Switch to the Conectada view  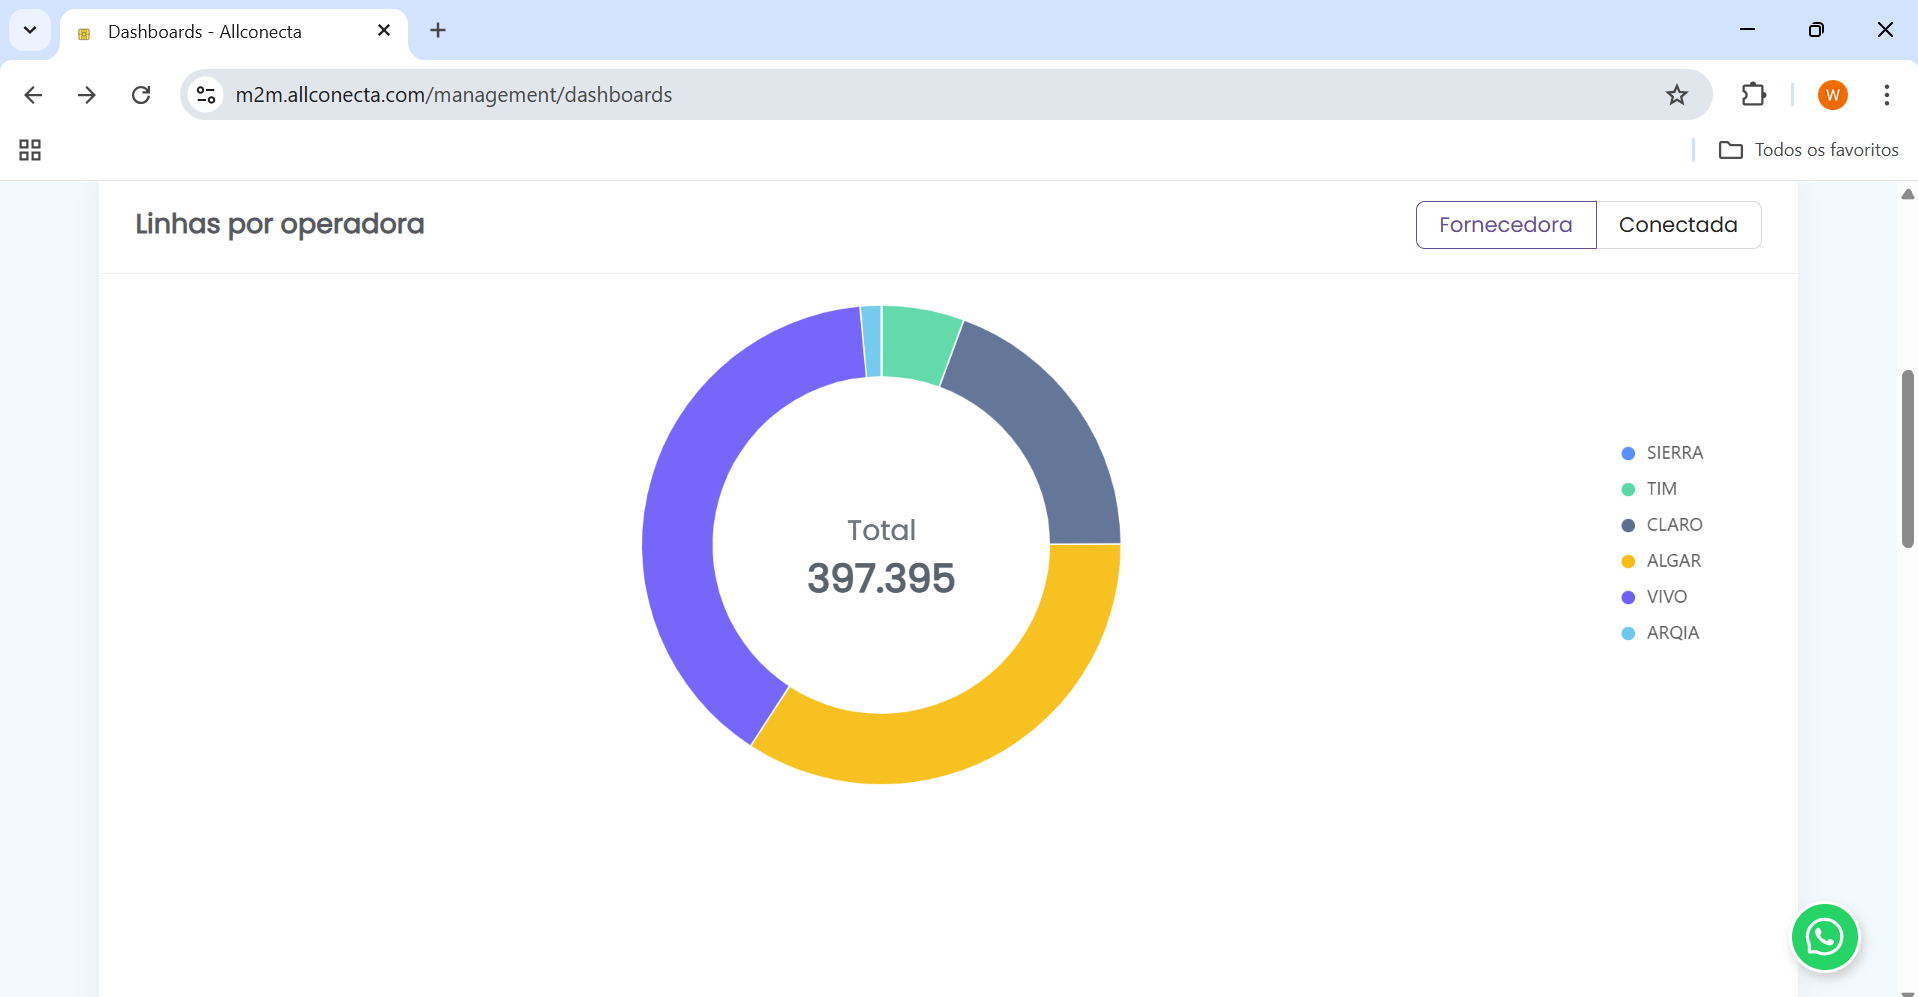click(x=1677, y=225)
